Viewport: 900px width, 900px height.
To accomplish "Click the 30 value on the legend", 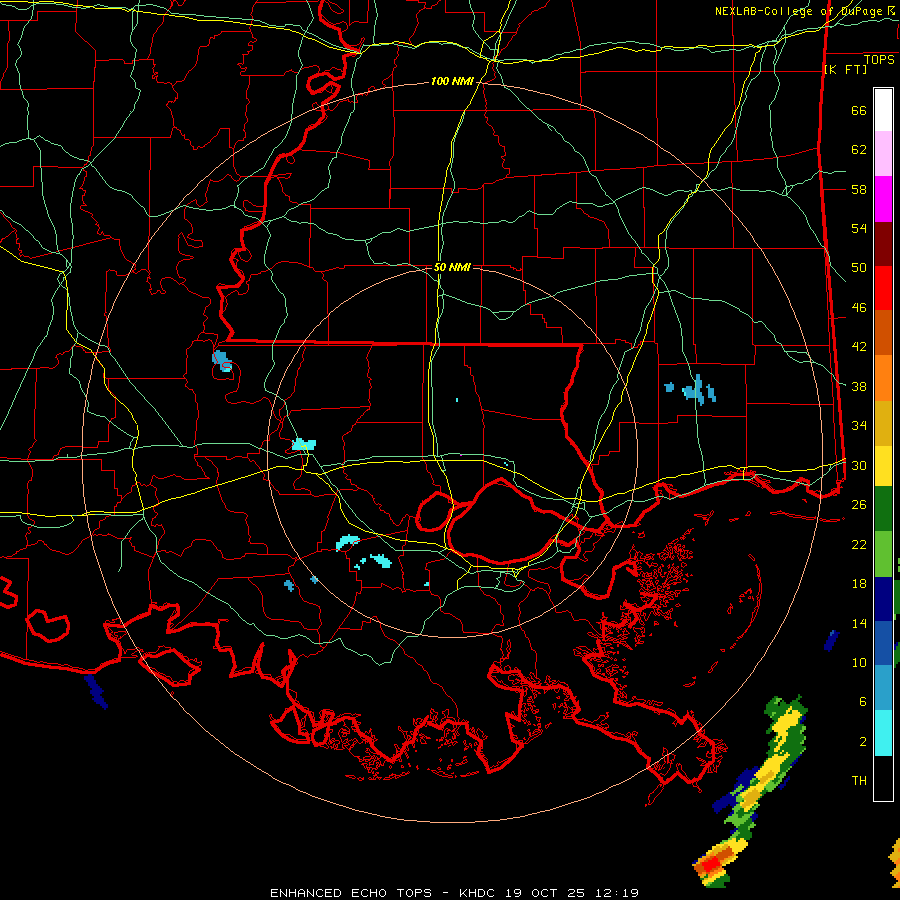I will tap(859, 465).
